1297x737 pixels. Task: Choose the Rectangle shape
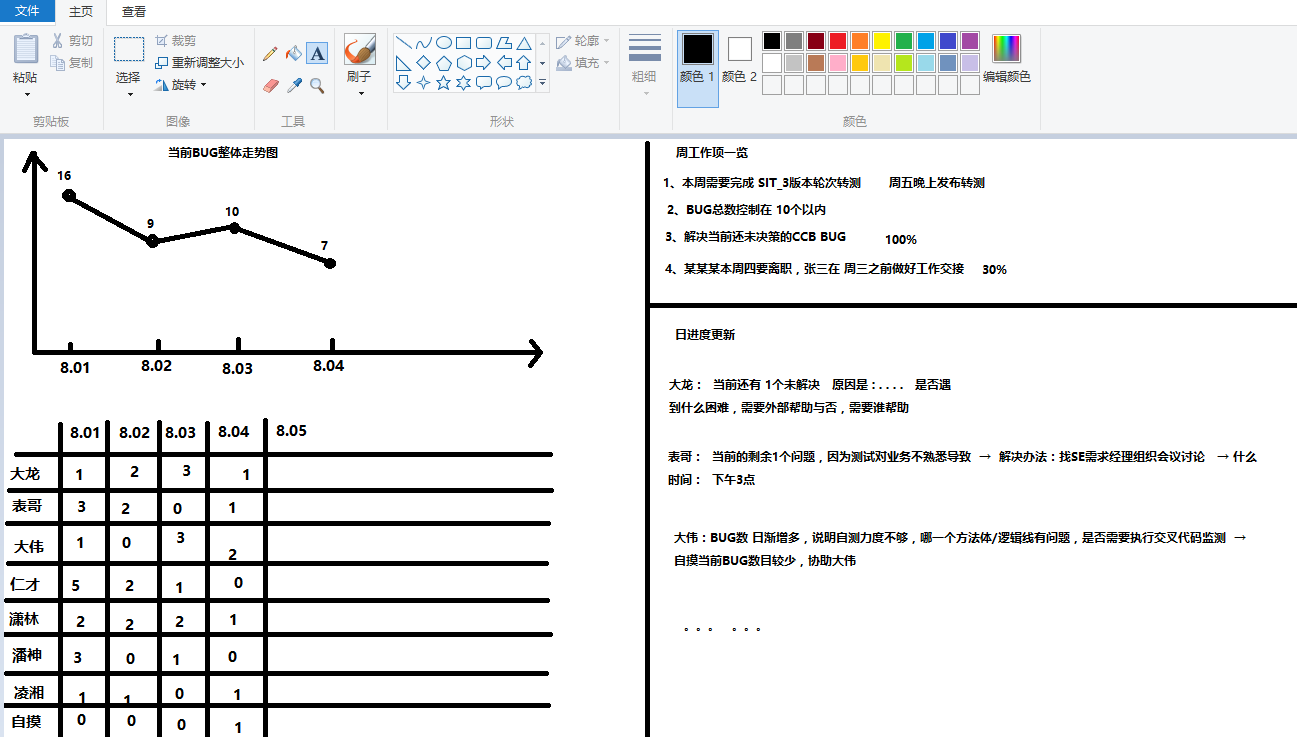point(463,43)
